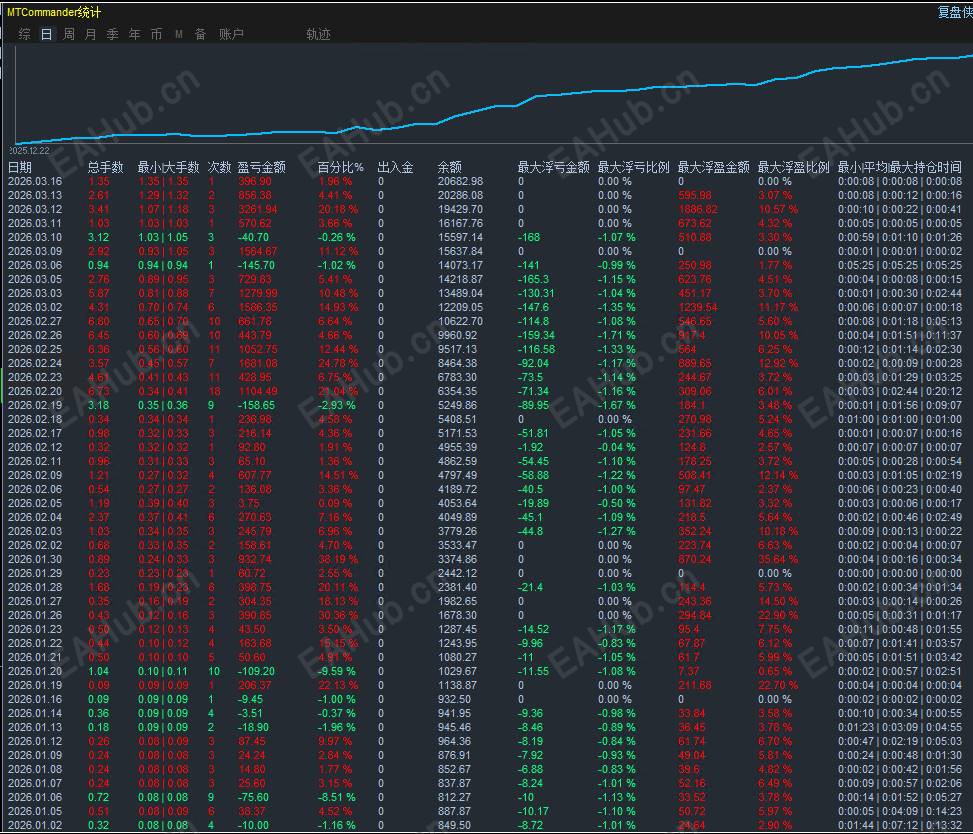
Task: Open the 周 weekly statistics tab
Action: pyautogui.click(x=68, y=34)
